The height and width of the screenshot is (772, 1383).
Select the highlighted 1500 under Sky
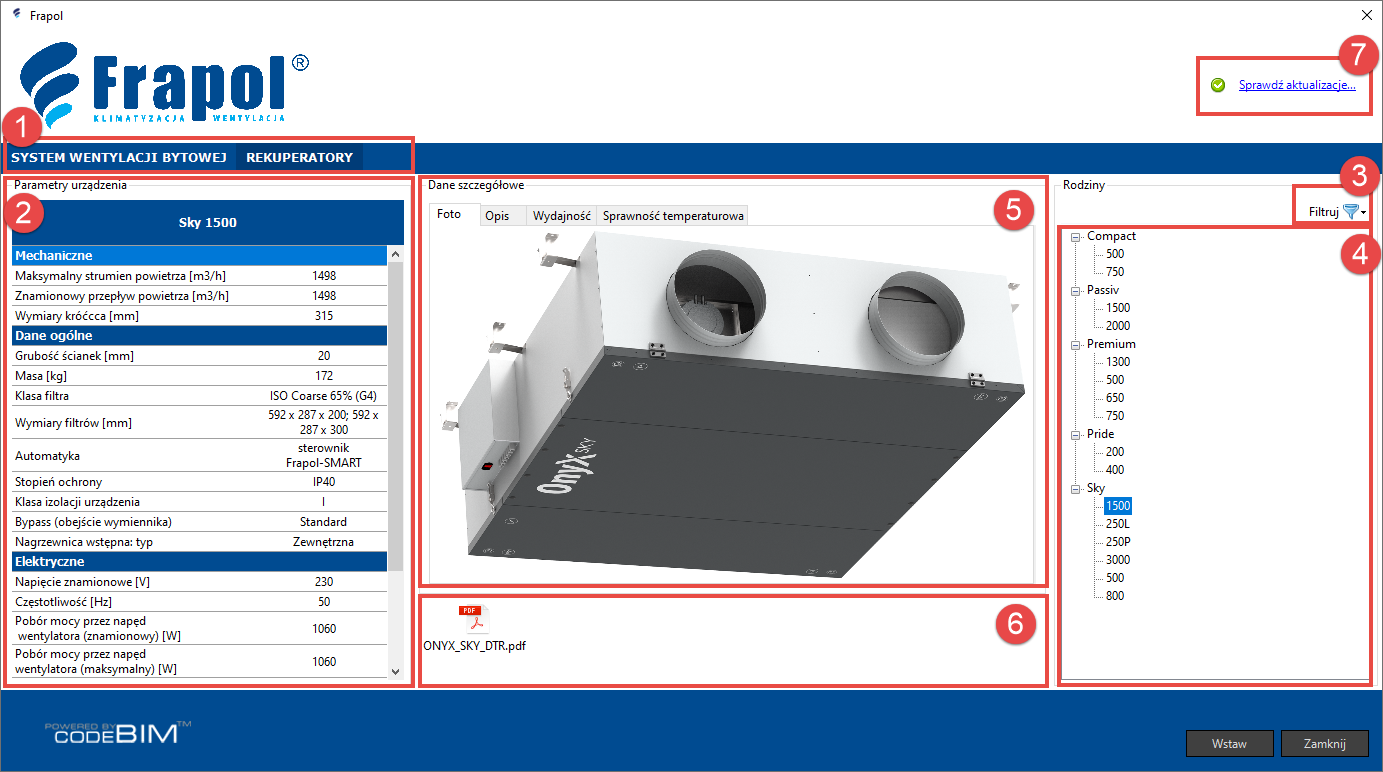tap(1118, 506)
